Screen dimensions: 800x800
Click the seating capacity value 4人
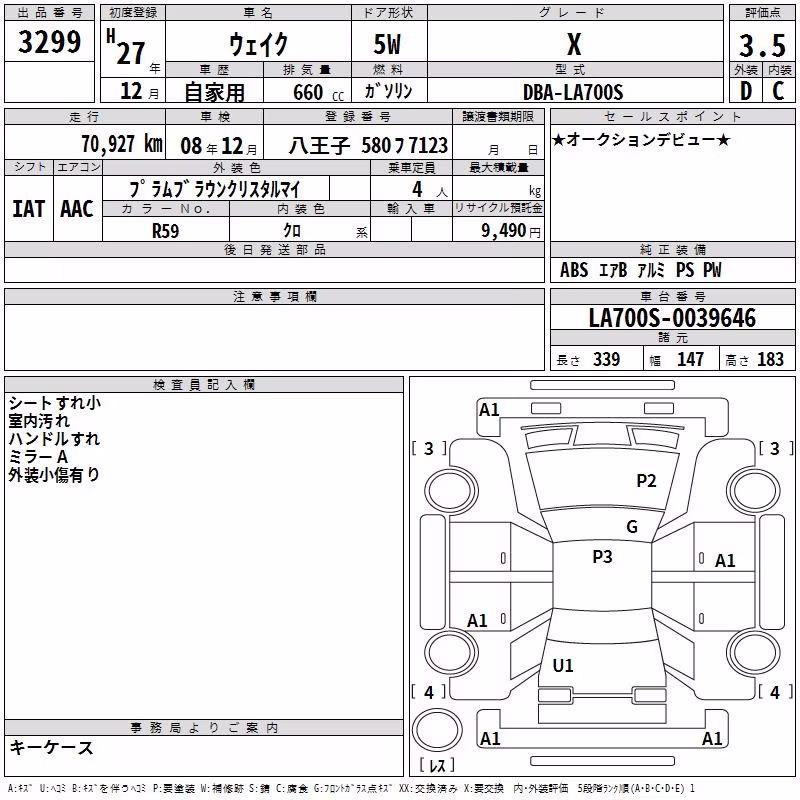tap(430, 189)
